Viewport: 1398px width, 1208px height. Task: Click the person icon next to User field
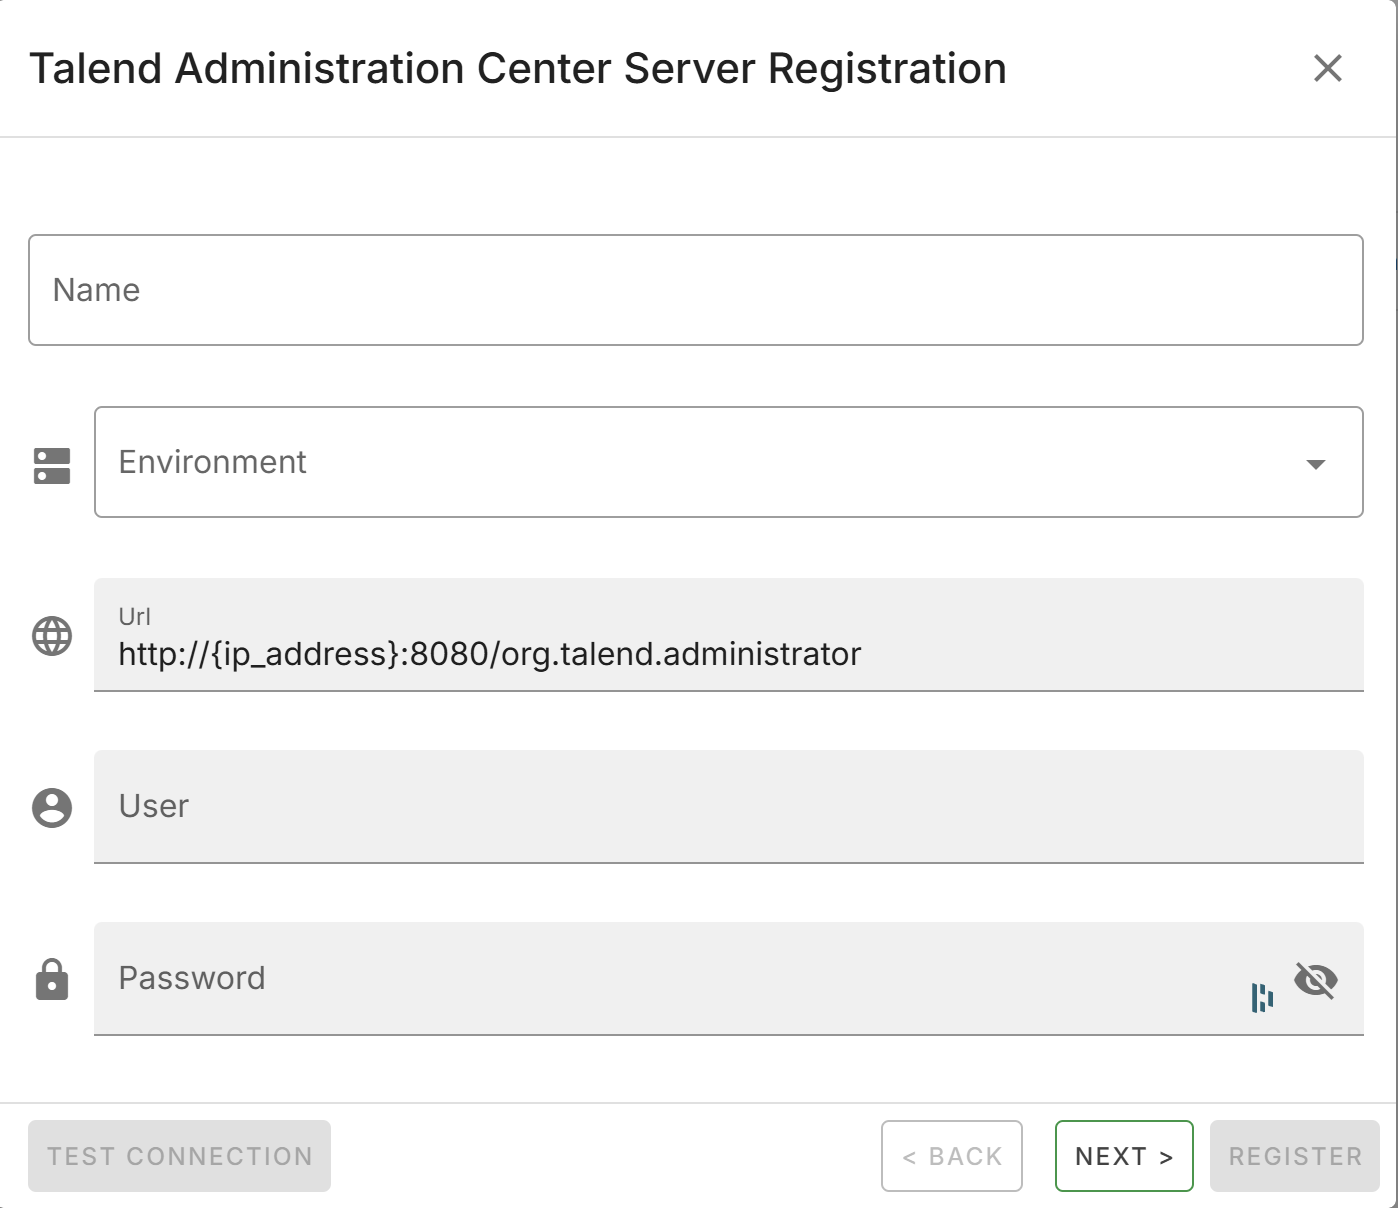pos(51,807)
